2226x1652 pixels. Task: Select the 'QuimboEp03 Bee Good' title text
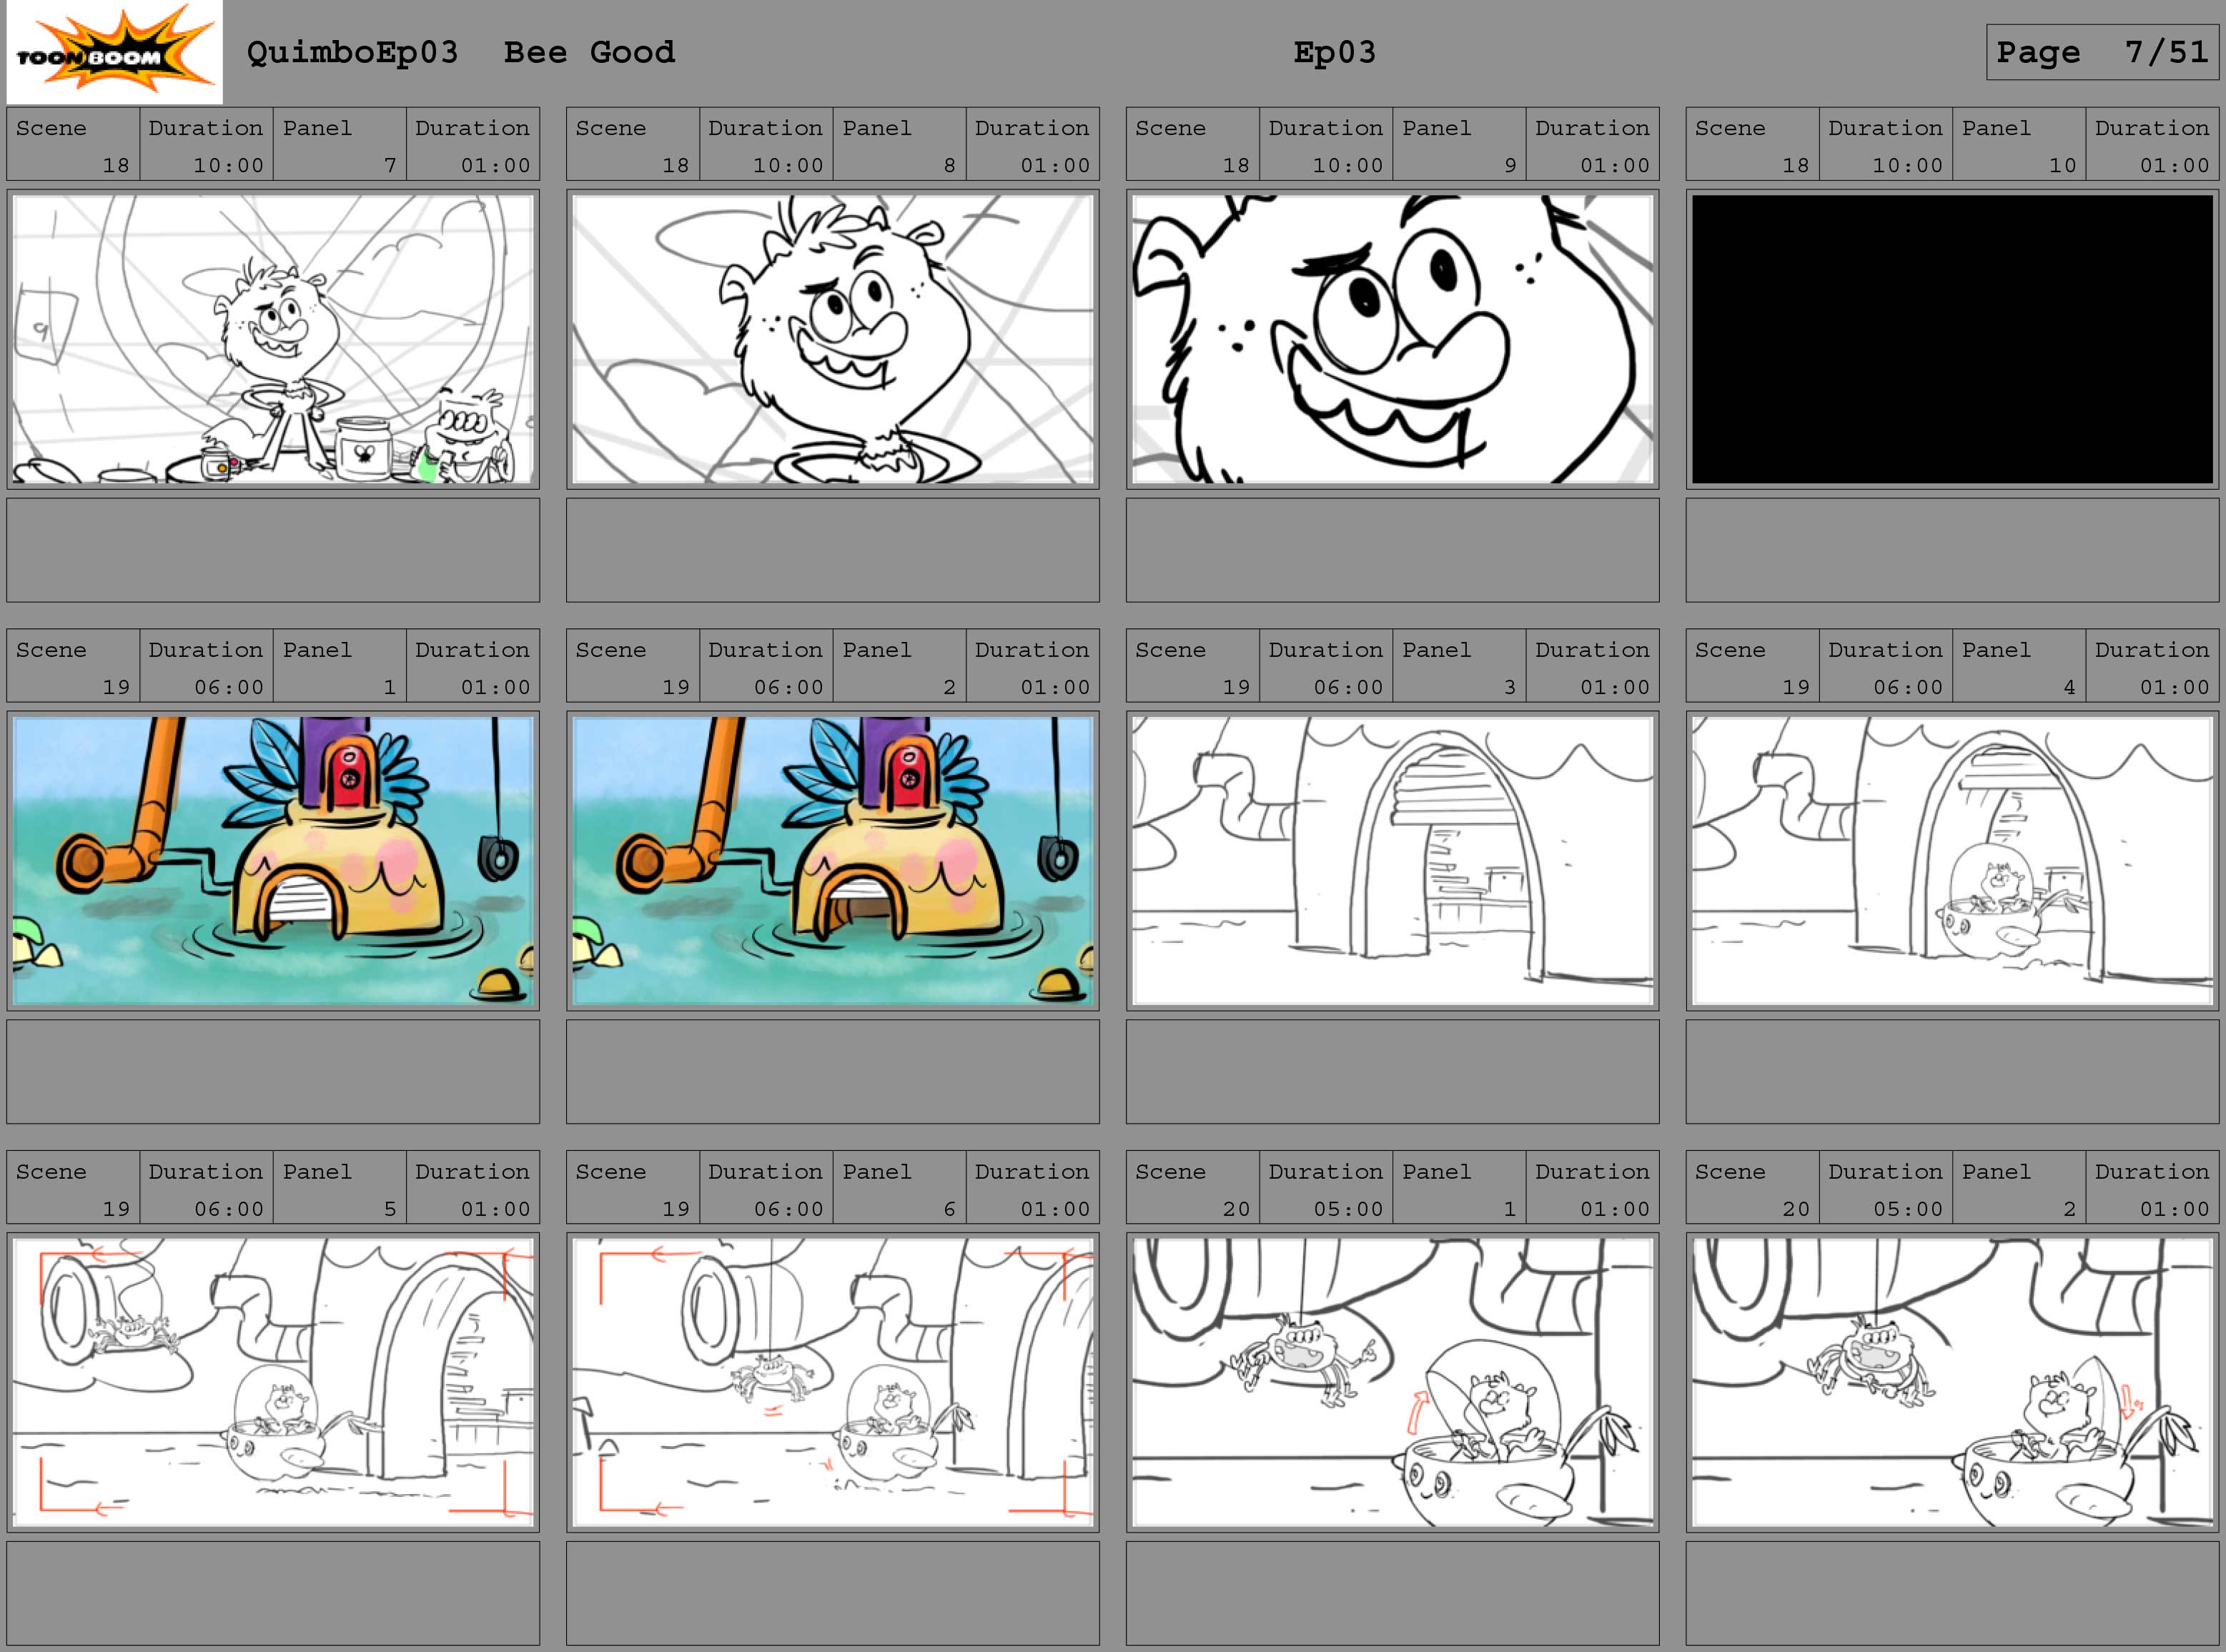(x=461, y=52)
